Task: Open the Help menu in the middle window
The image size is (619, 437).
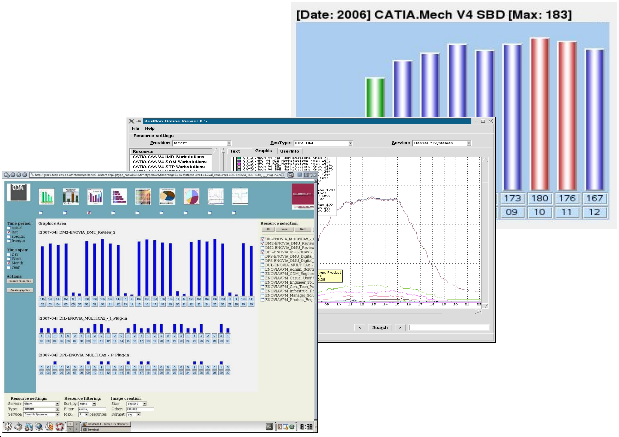Action: coord(149,129)
